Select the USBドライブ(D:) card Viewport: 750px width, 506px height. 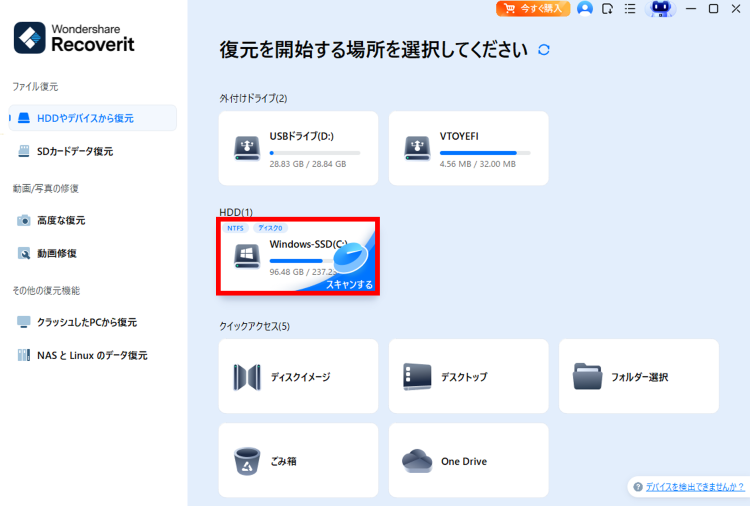(298, 148)
